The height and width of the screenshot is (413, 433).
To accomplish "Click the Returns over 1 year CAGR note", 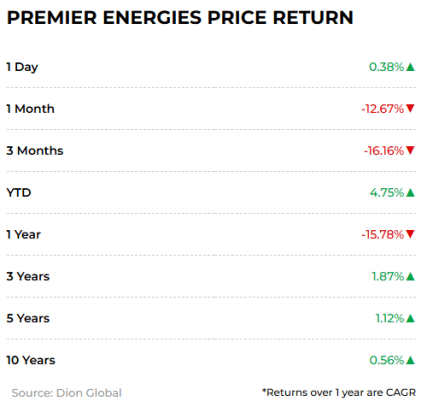I will pos(339,393).
